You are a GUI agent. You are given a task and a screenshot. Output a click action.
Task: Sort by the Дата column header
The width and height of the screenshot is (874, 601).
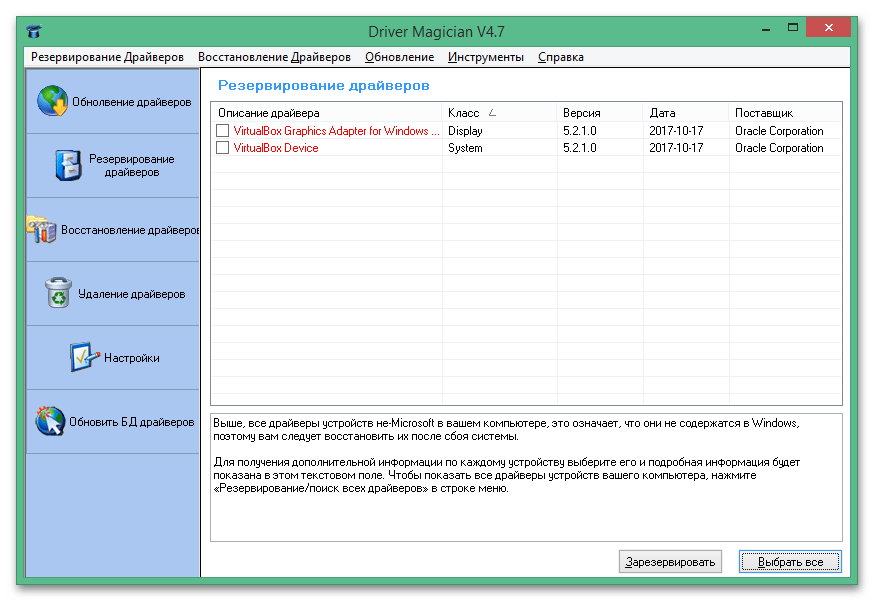click(686, 113)
